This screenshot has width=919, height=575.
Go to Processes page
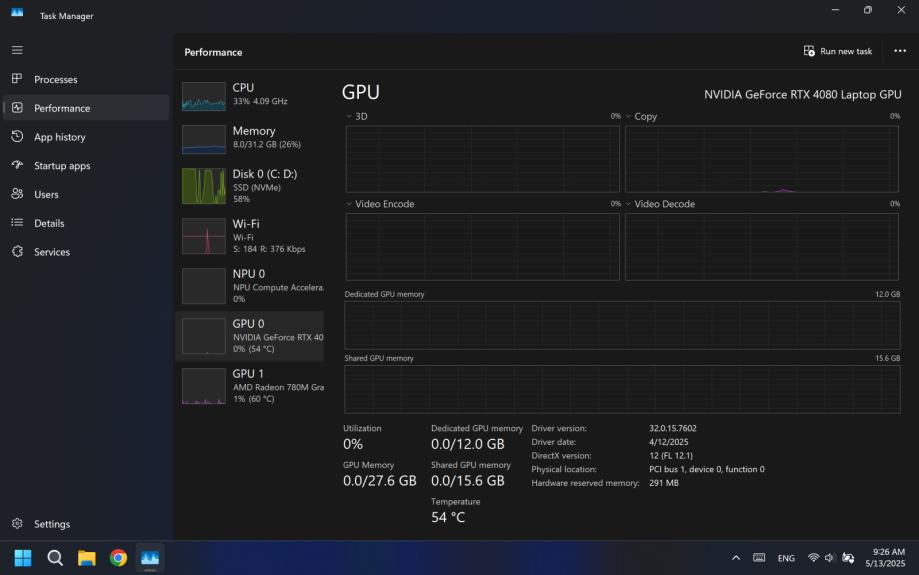86,79
